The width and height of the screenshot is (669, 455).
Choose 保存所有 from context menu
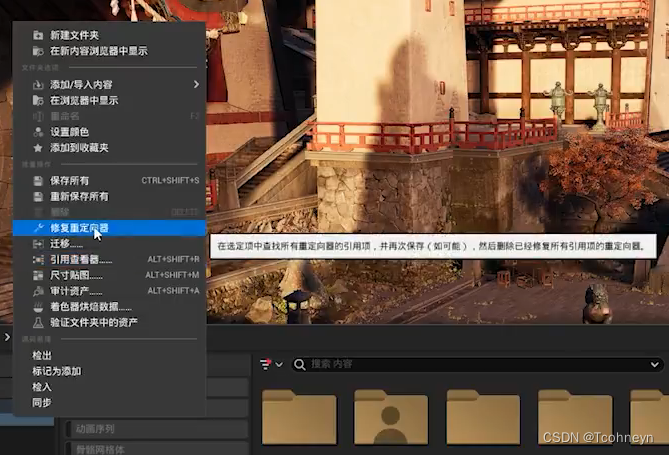point(109,181)
